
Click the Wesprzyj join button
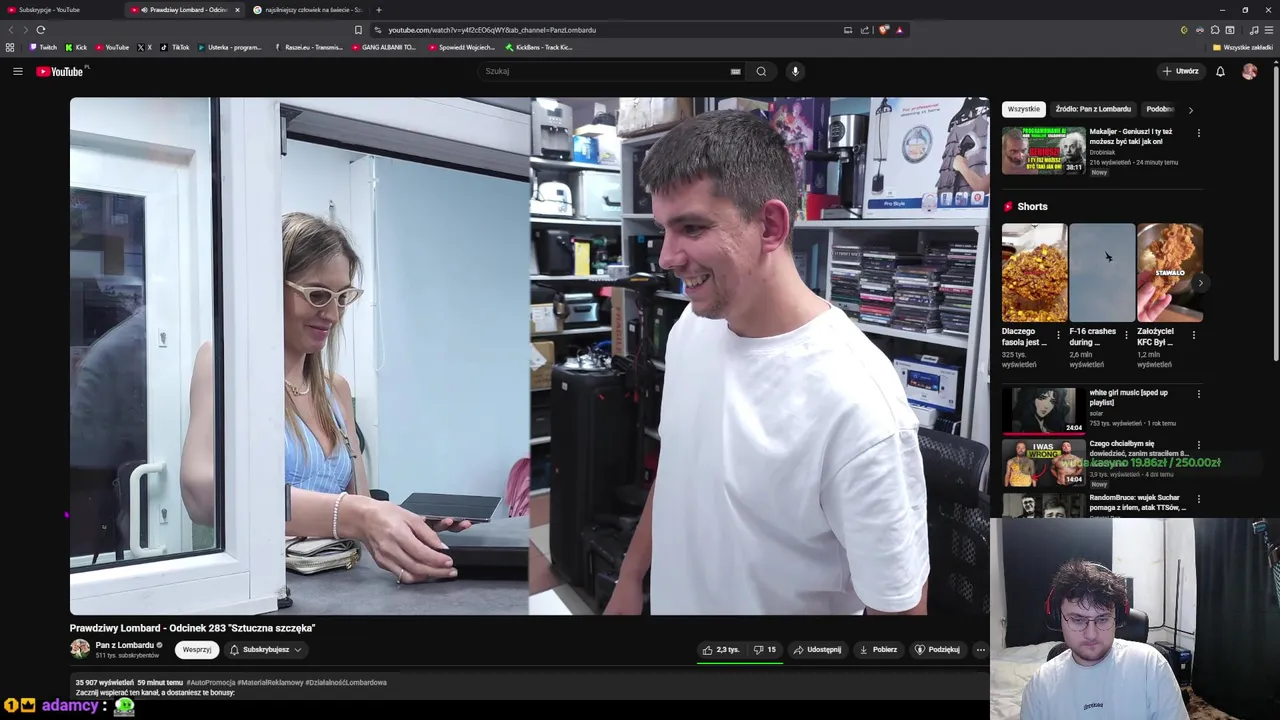[x=196, y=649]
